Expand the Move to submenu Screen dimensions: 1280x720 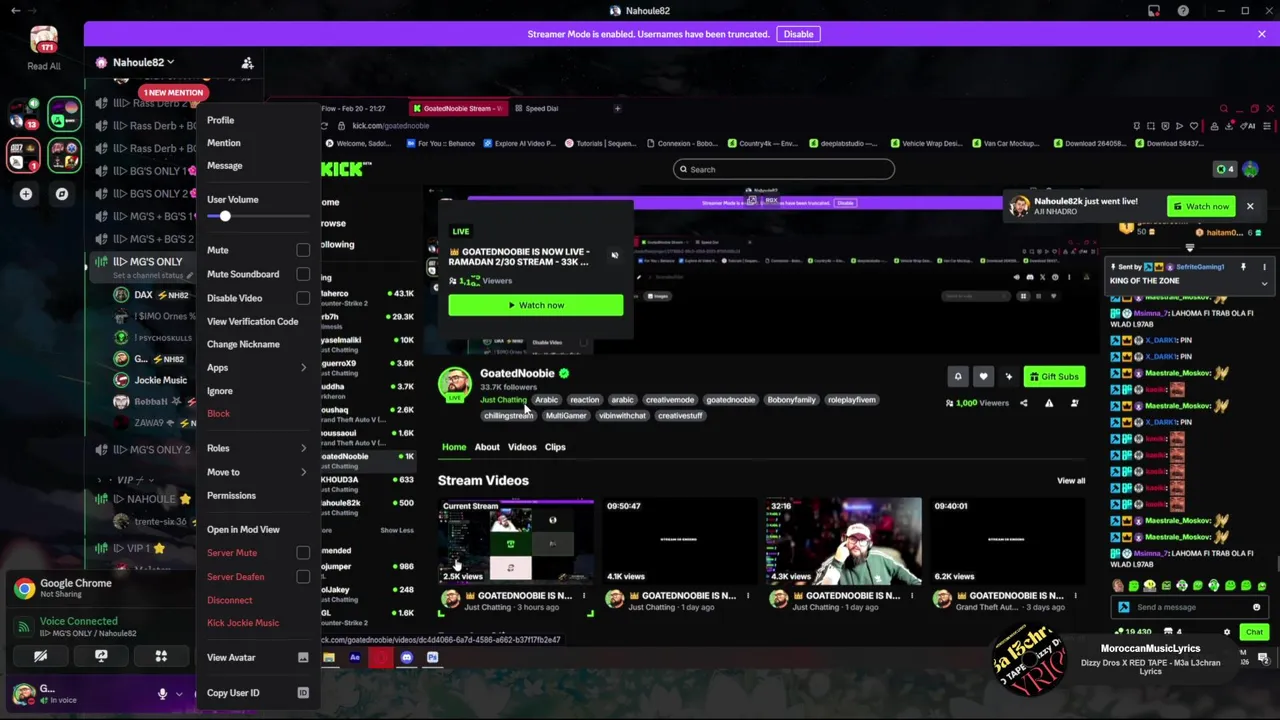click(258, 472)
